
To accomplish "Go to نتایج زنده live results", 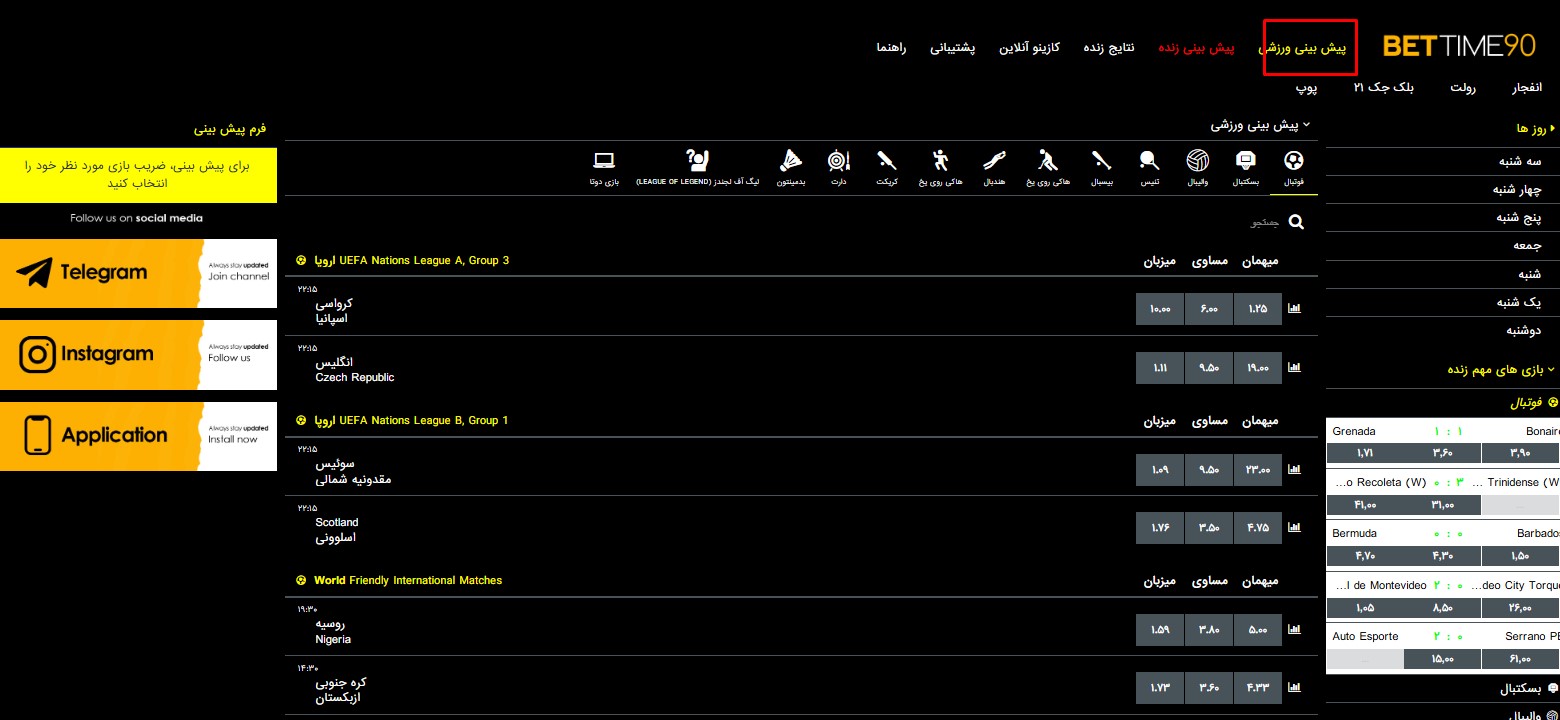I will coord(1110,47).
